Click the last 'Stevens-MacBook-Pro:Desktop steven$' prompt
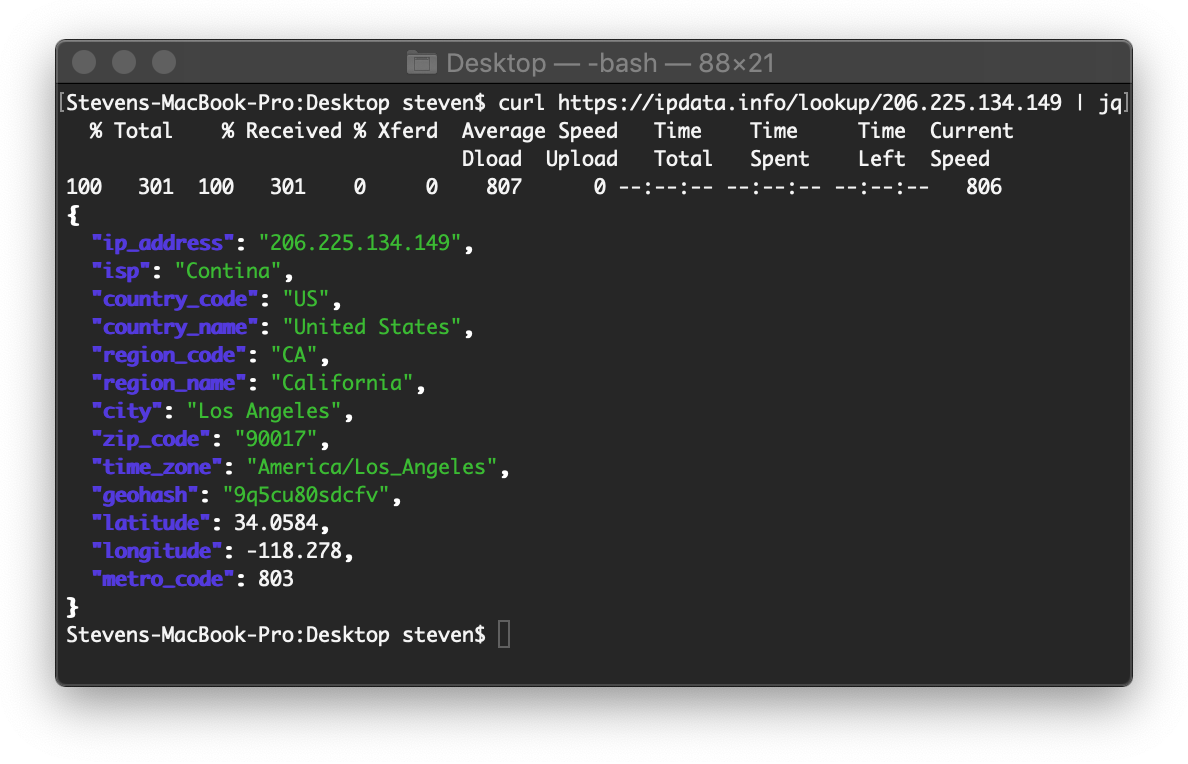1188x764 pixels. 276,635
